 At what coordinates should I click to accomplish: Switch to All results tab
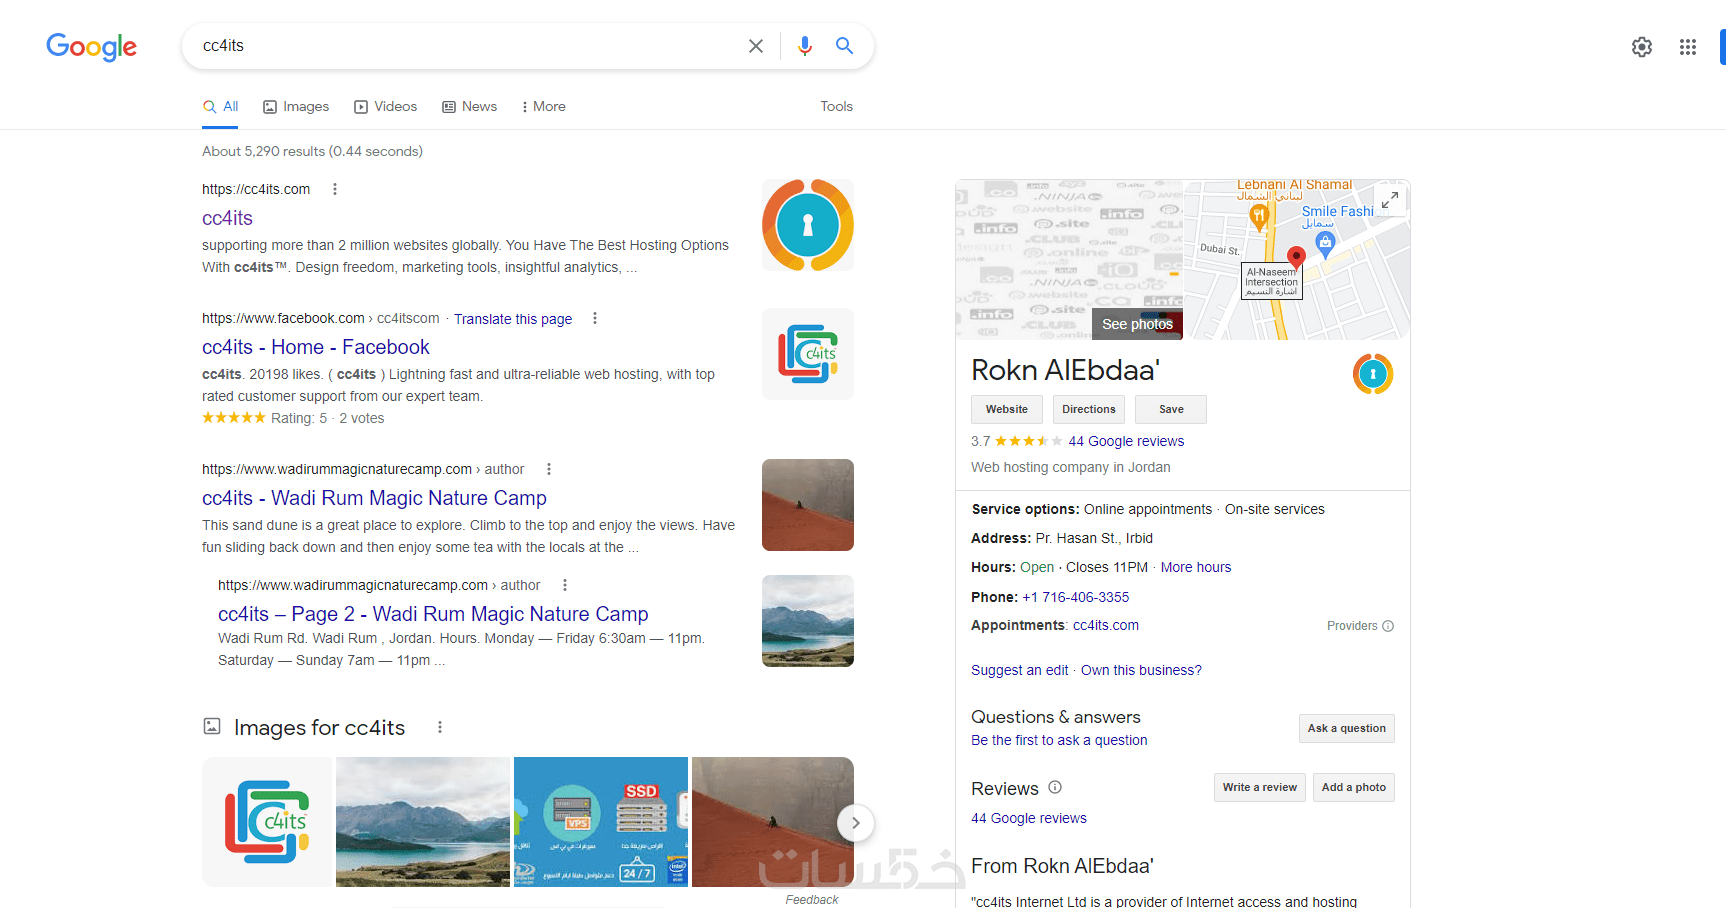click(x=220, y=107)
